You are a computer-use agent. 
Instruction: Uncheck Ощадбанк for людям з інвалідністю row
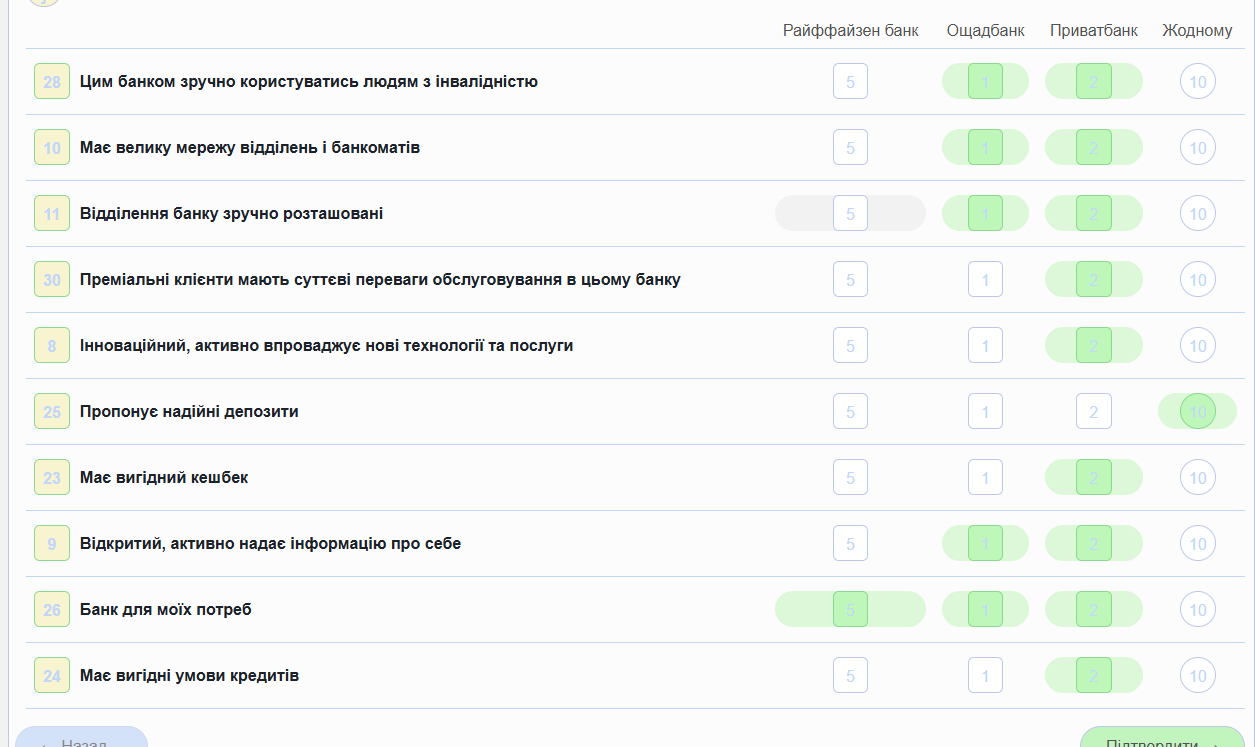click(985, 81)
